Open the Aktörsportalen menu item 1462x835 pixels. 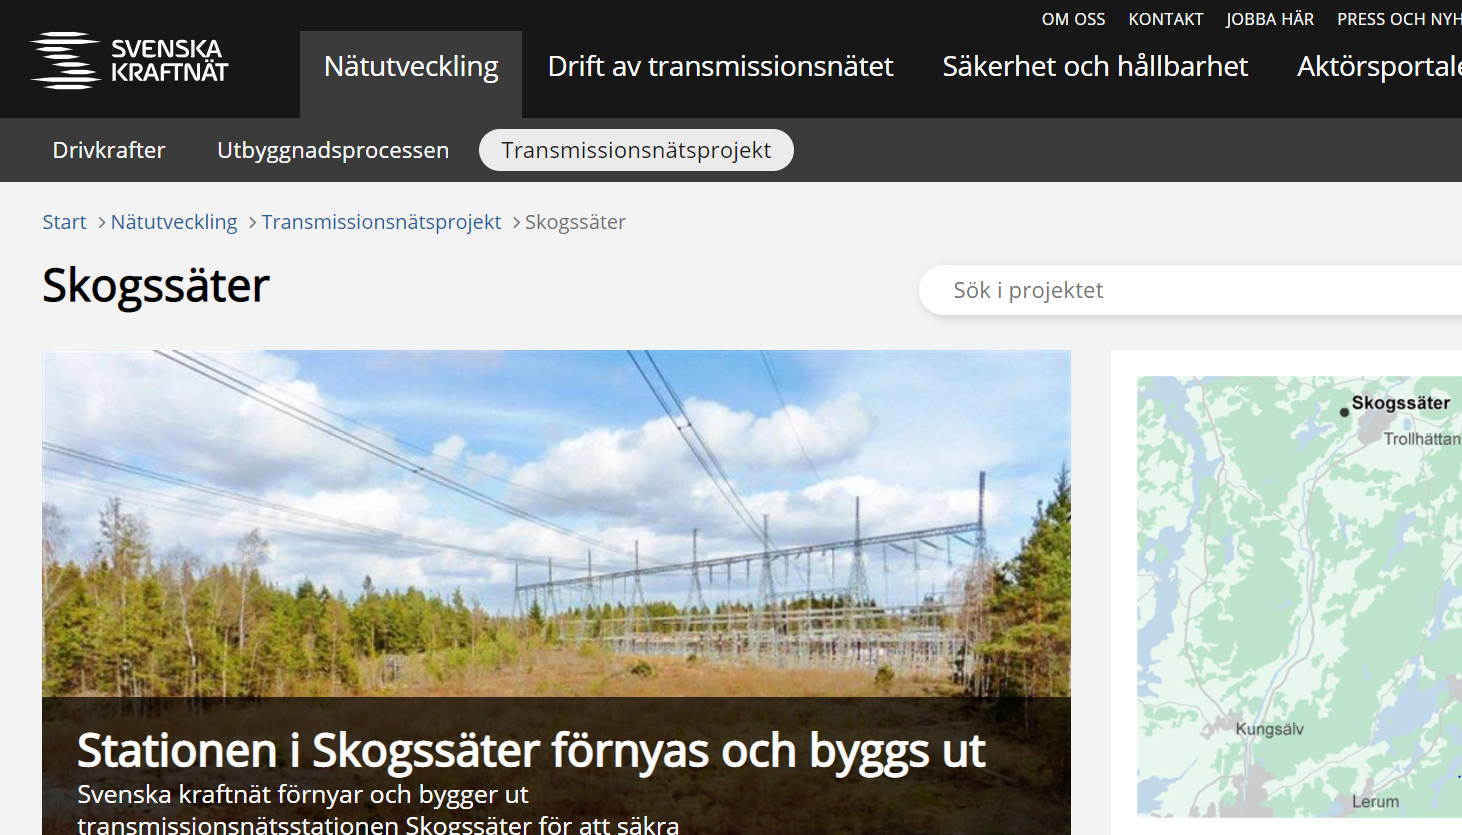click(1379, 66)
